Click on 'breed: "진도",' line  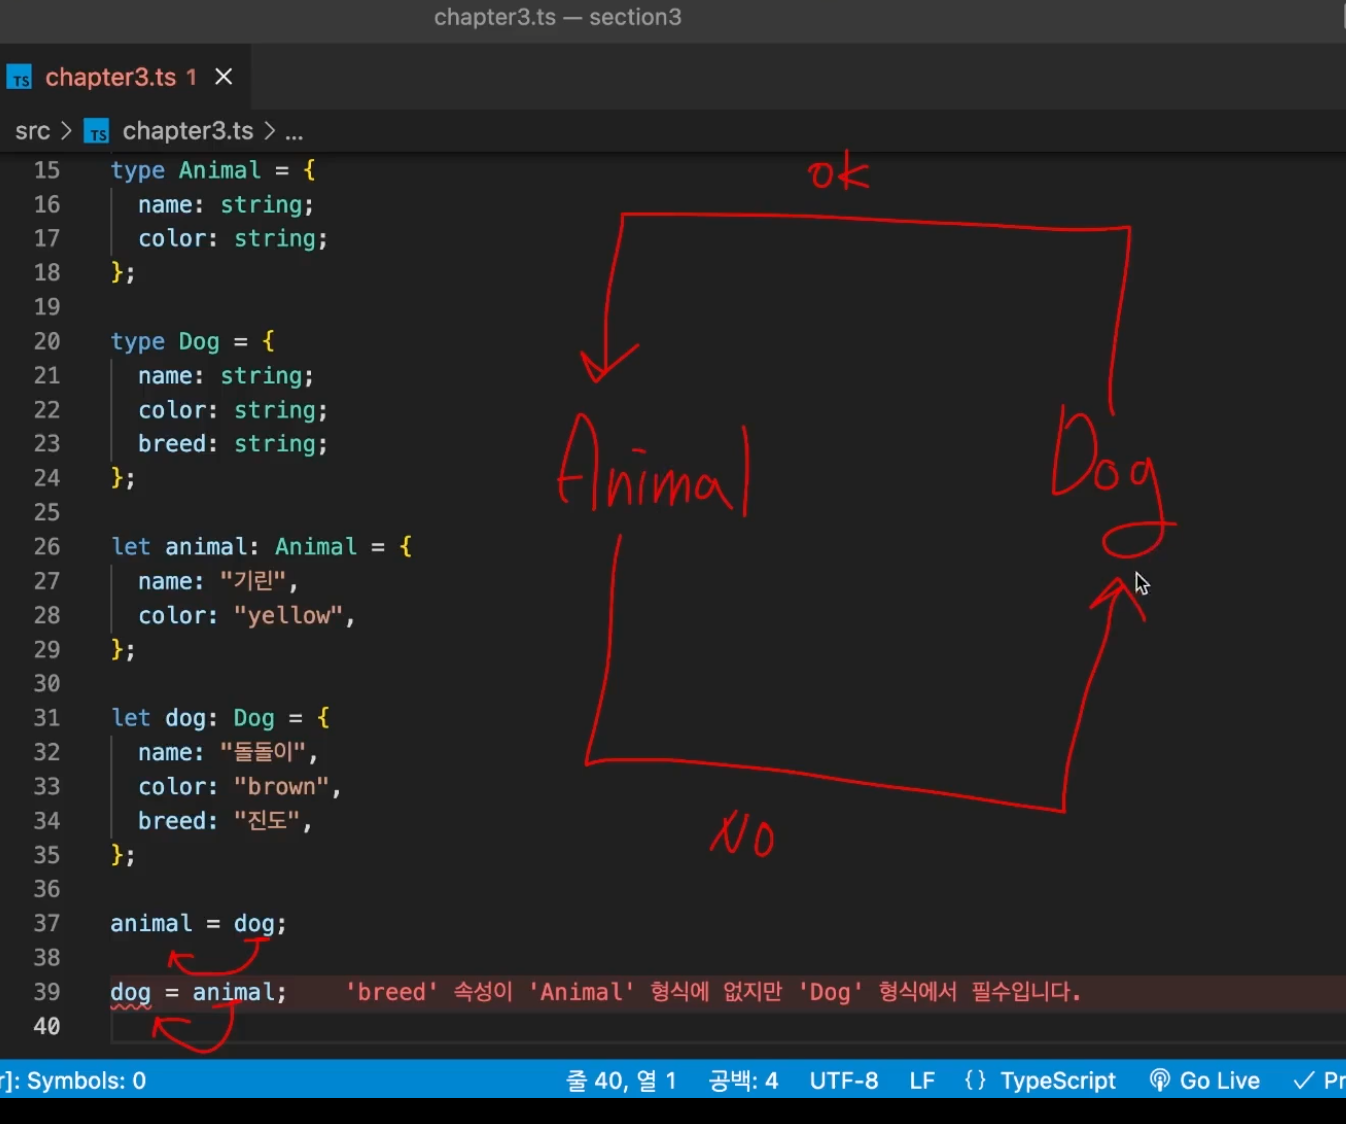pos(225,821)
